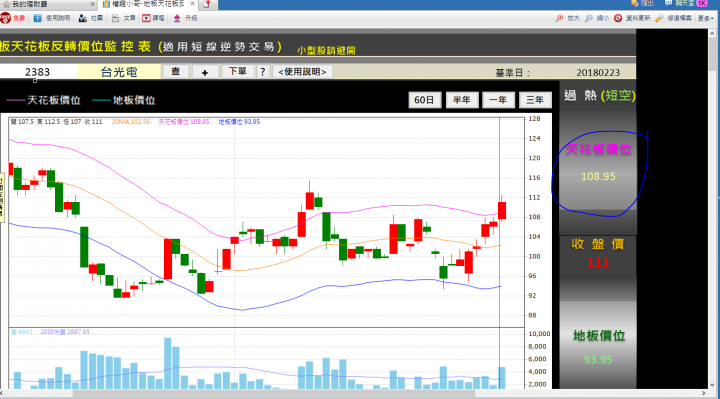Select the 一年 one-year range
720x399 pixels.
click(498, 100)
